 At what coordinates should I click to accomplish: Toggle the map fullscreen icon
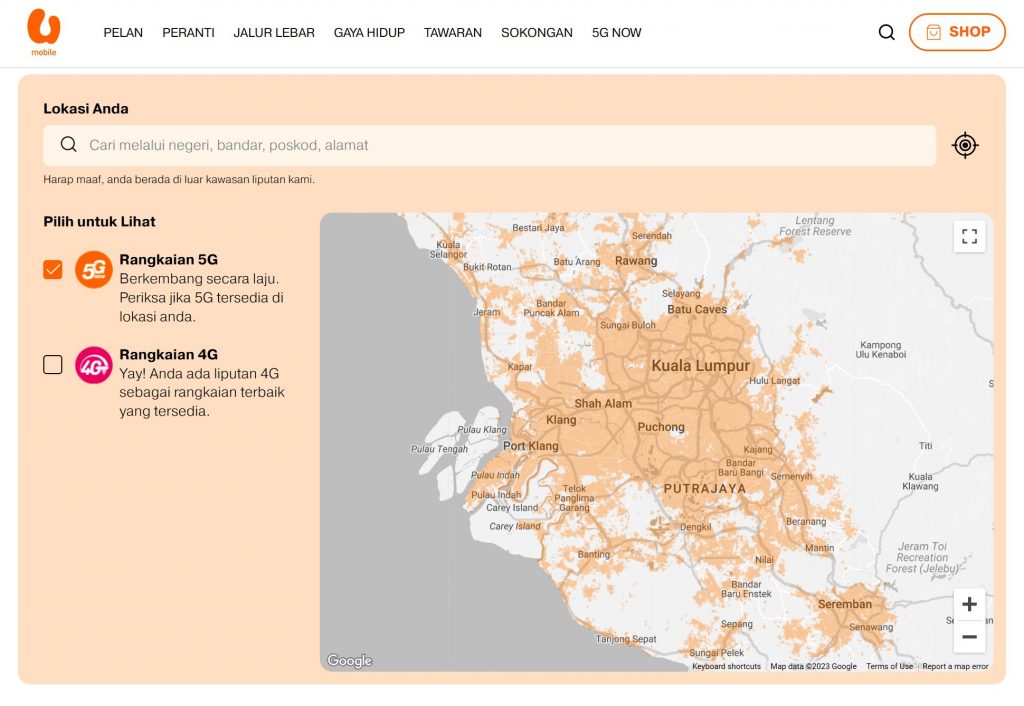[x=969, y=236]
